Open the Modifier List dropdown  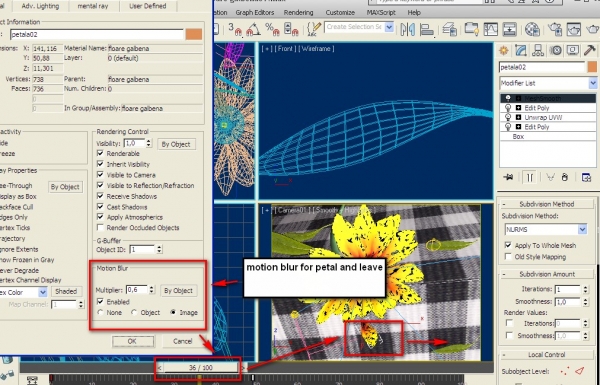548,83
